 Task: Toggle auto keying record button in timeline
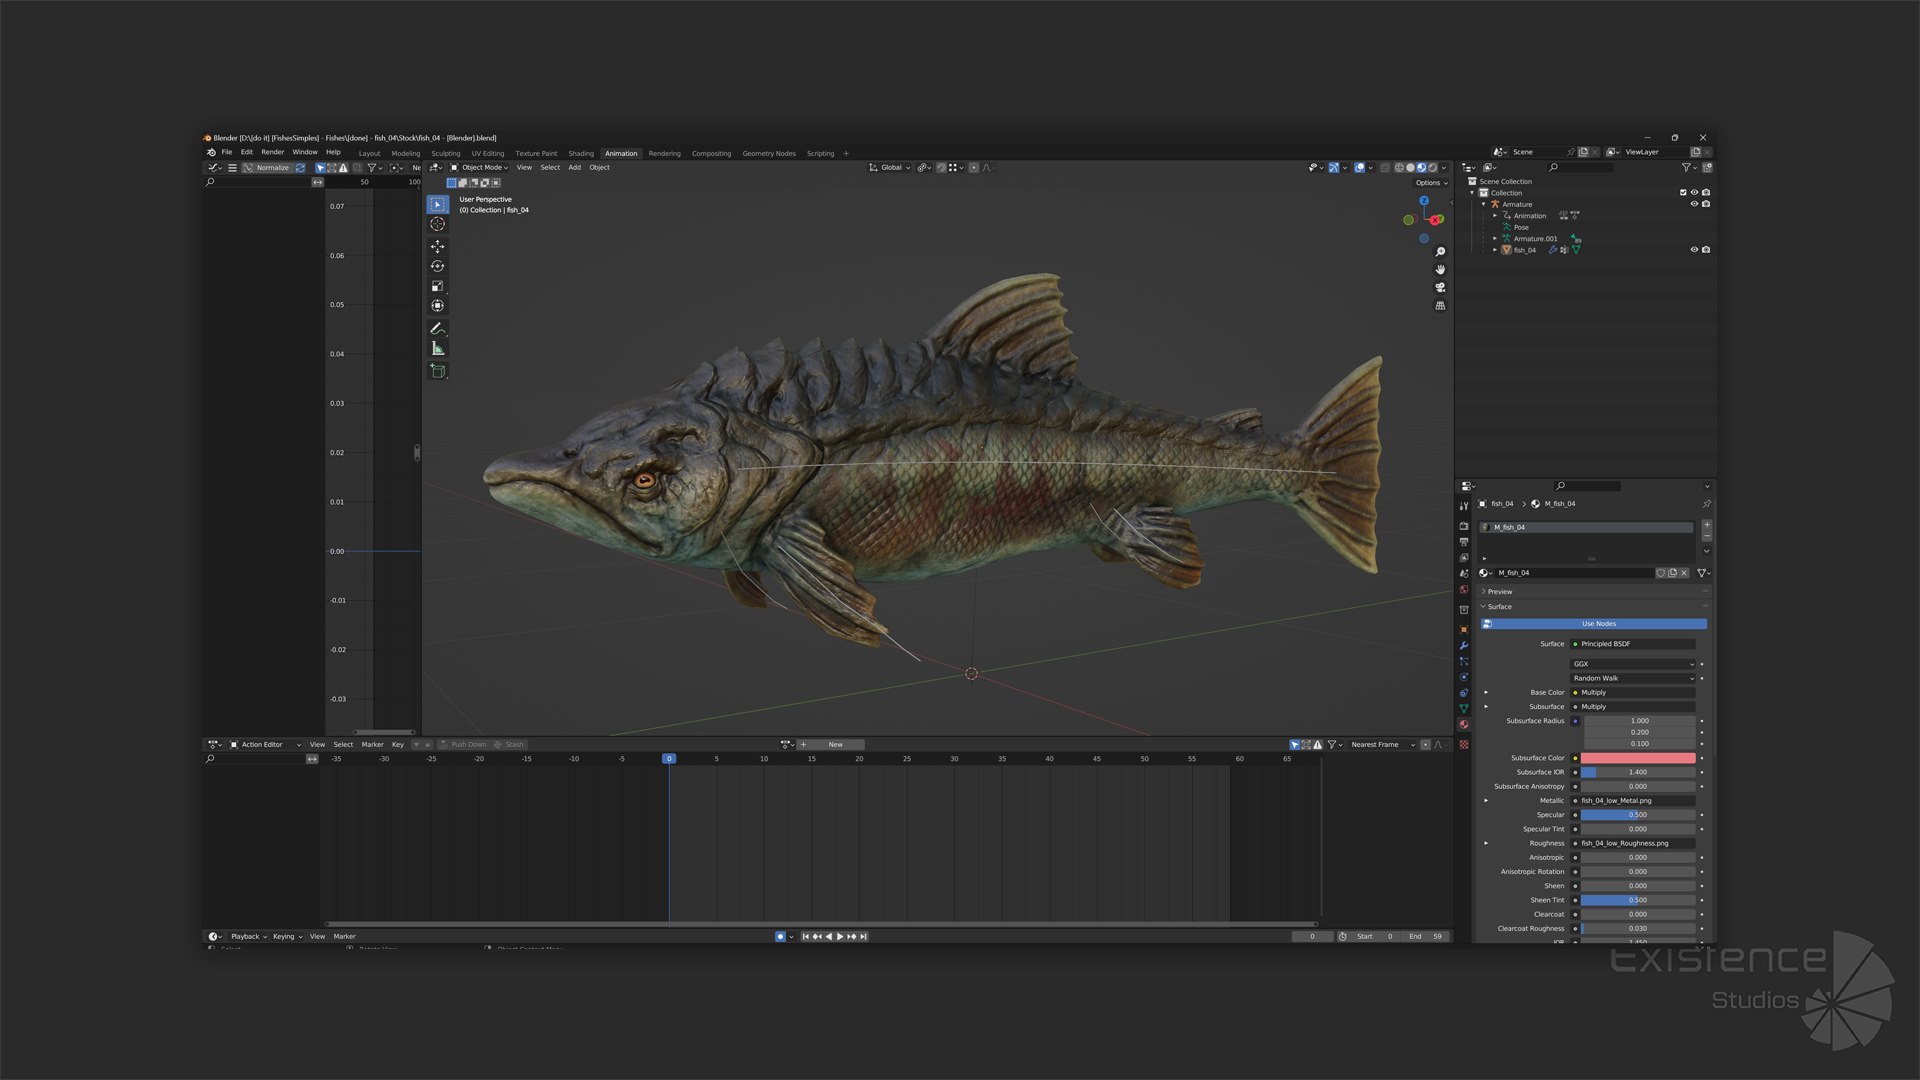(x=780, y=937)
